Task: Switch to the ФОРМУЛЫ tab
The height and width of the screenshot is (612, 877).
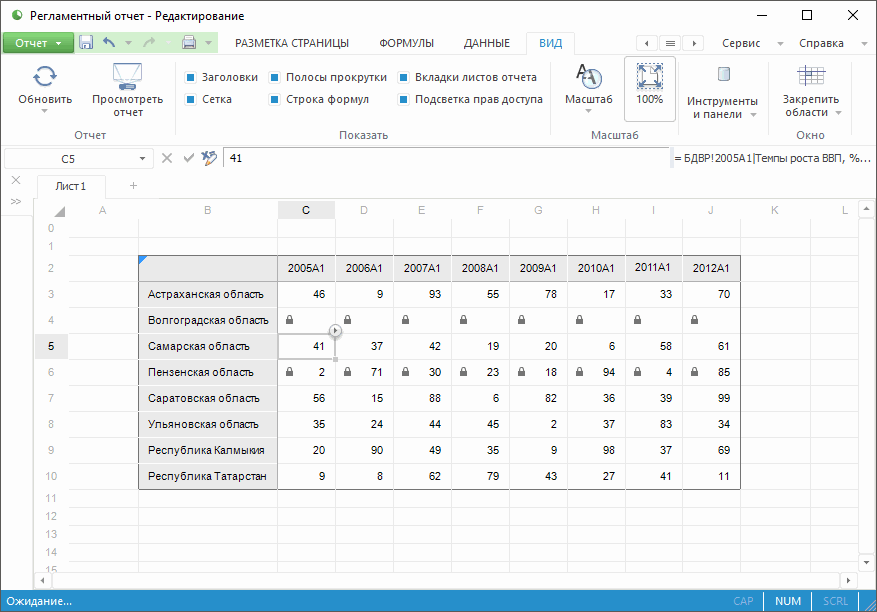Action: click(x=406, y=43)
